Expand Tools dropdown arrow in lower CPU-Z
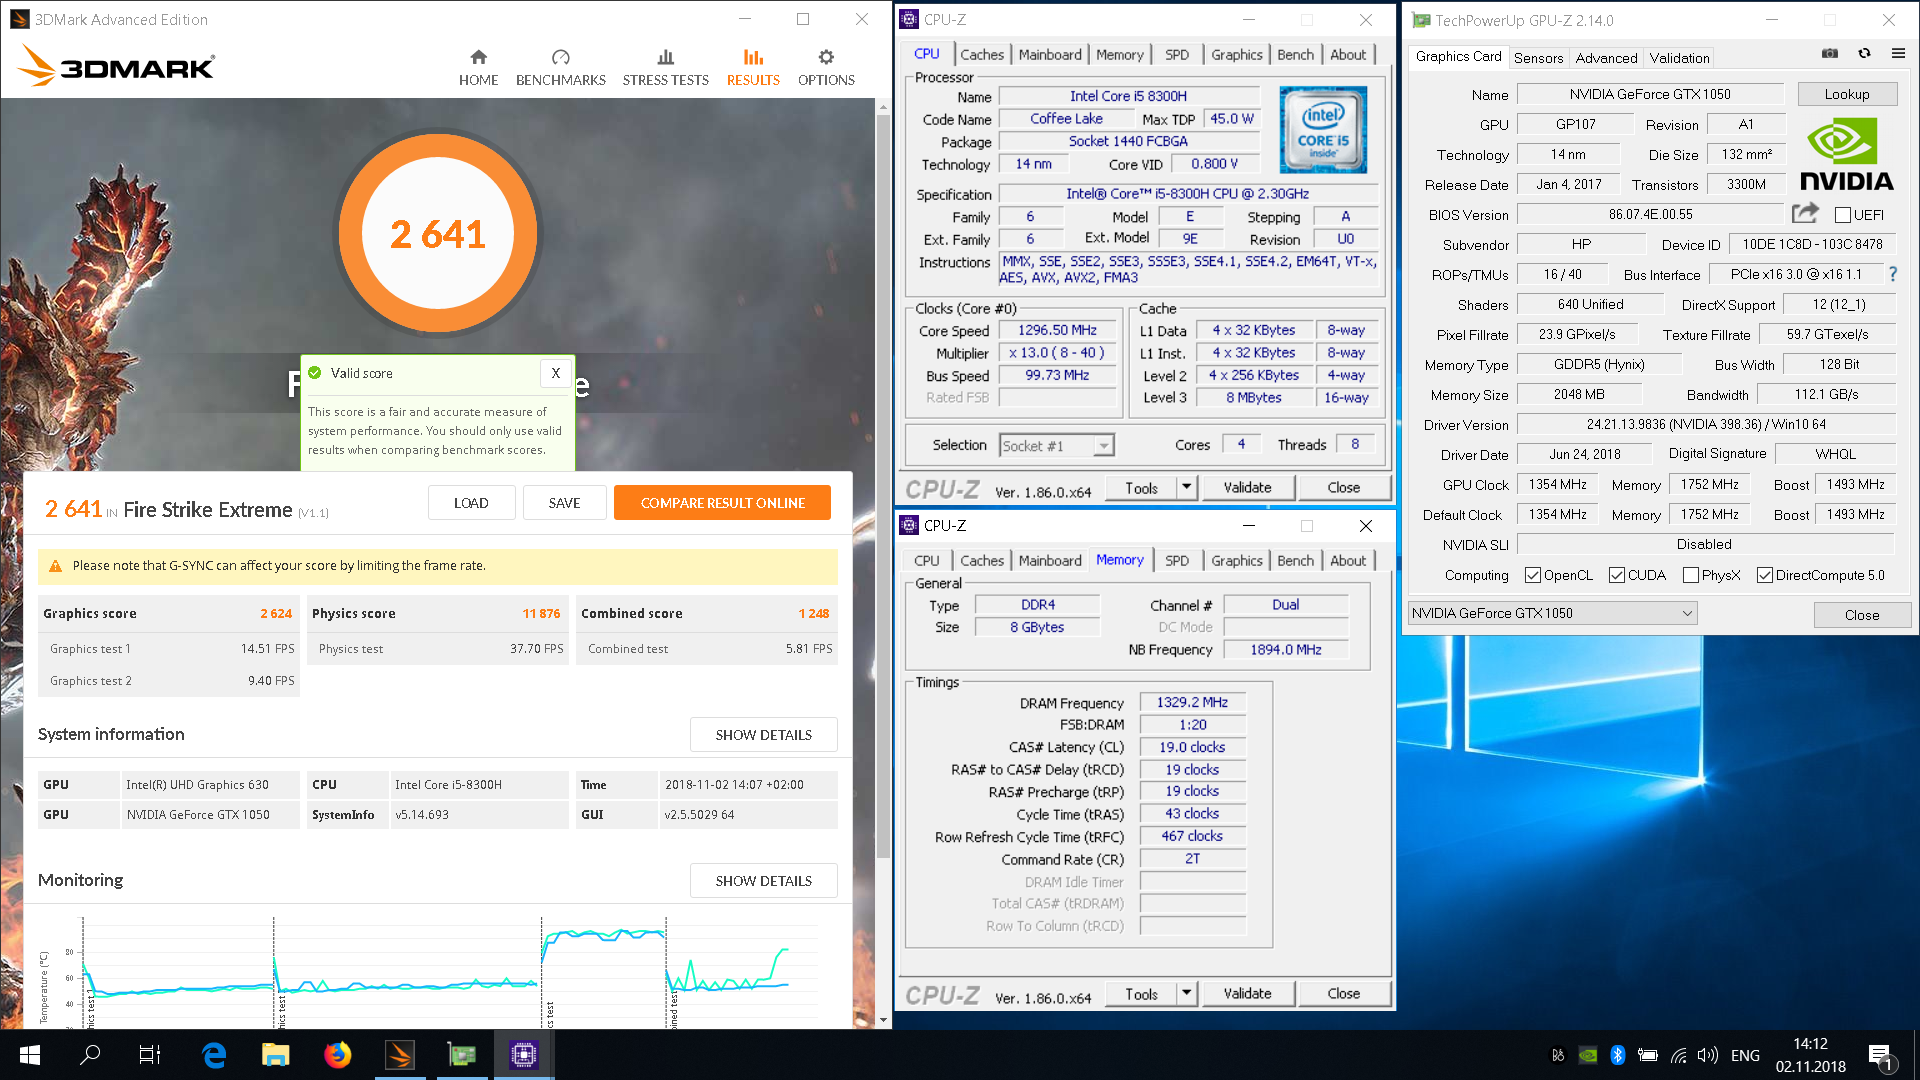Viewport: 1920px width, 1080px height. [x=1186, y=994]
